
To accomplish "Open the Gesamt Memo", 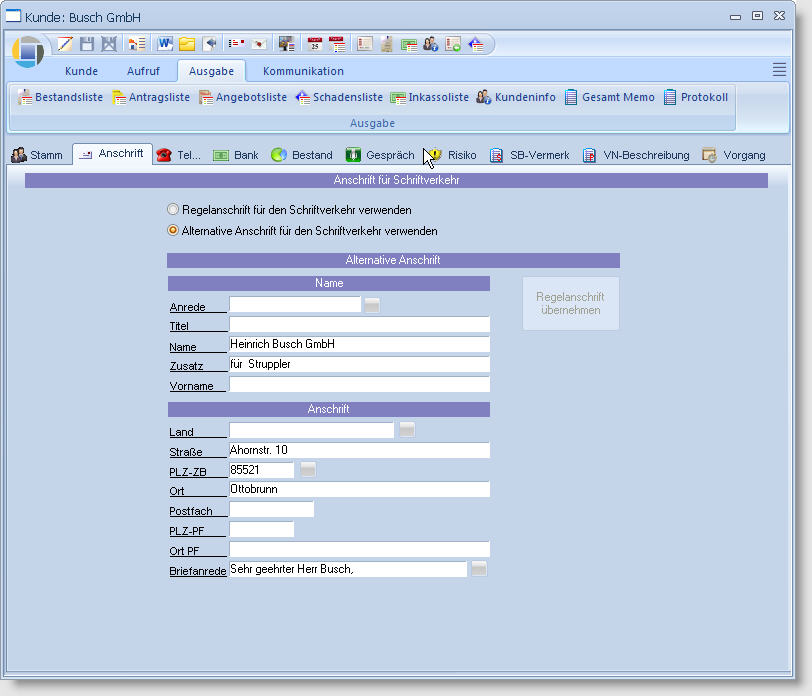I will (610, 97).
